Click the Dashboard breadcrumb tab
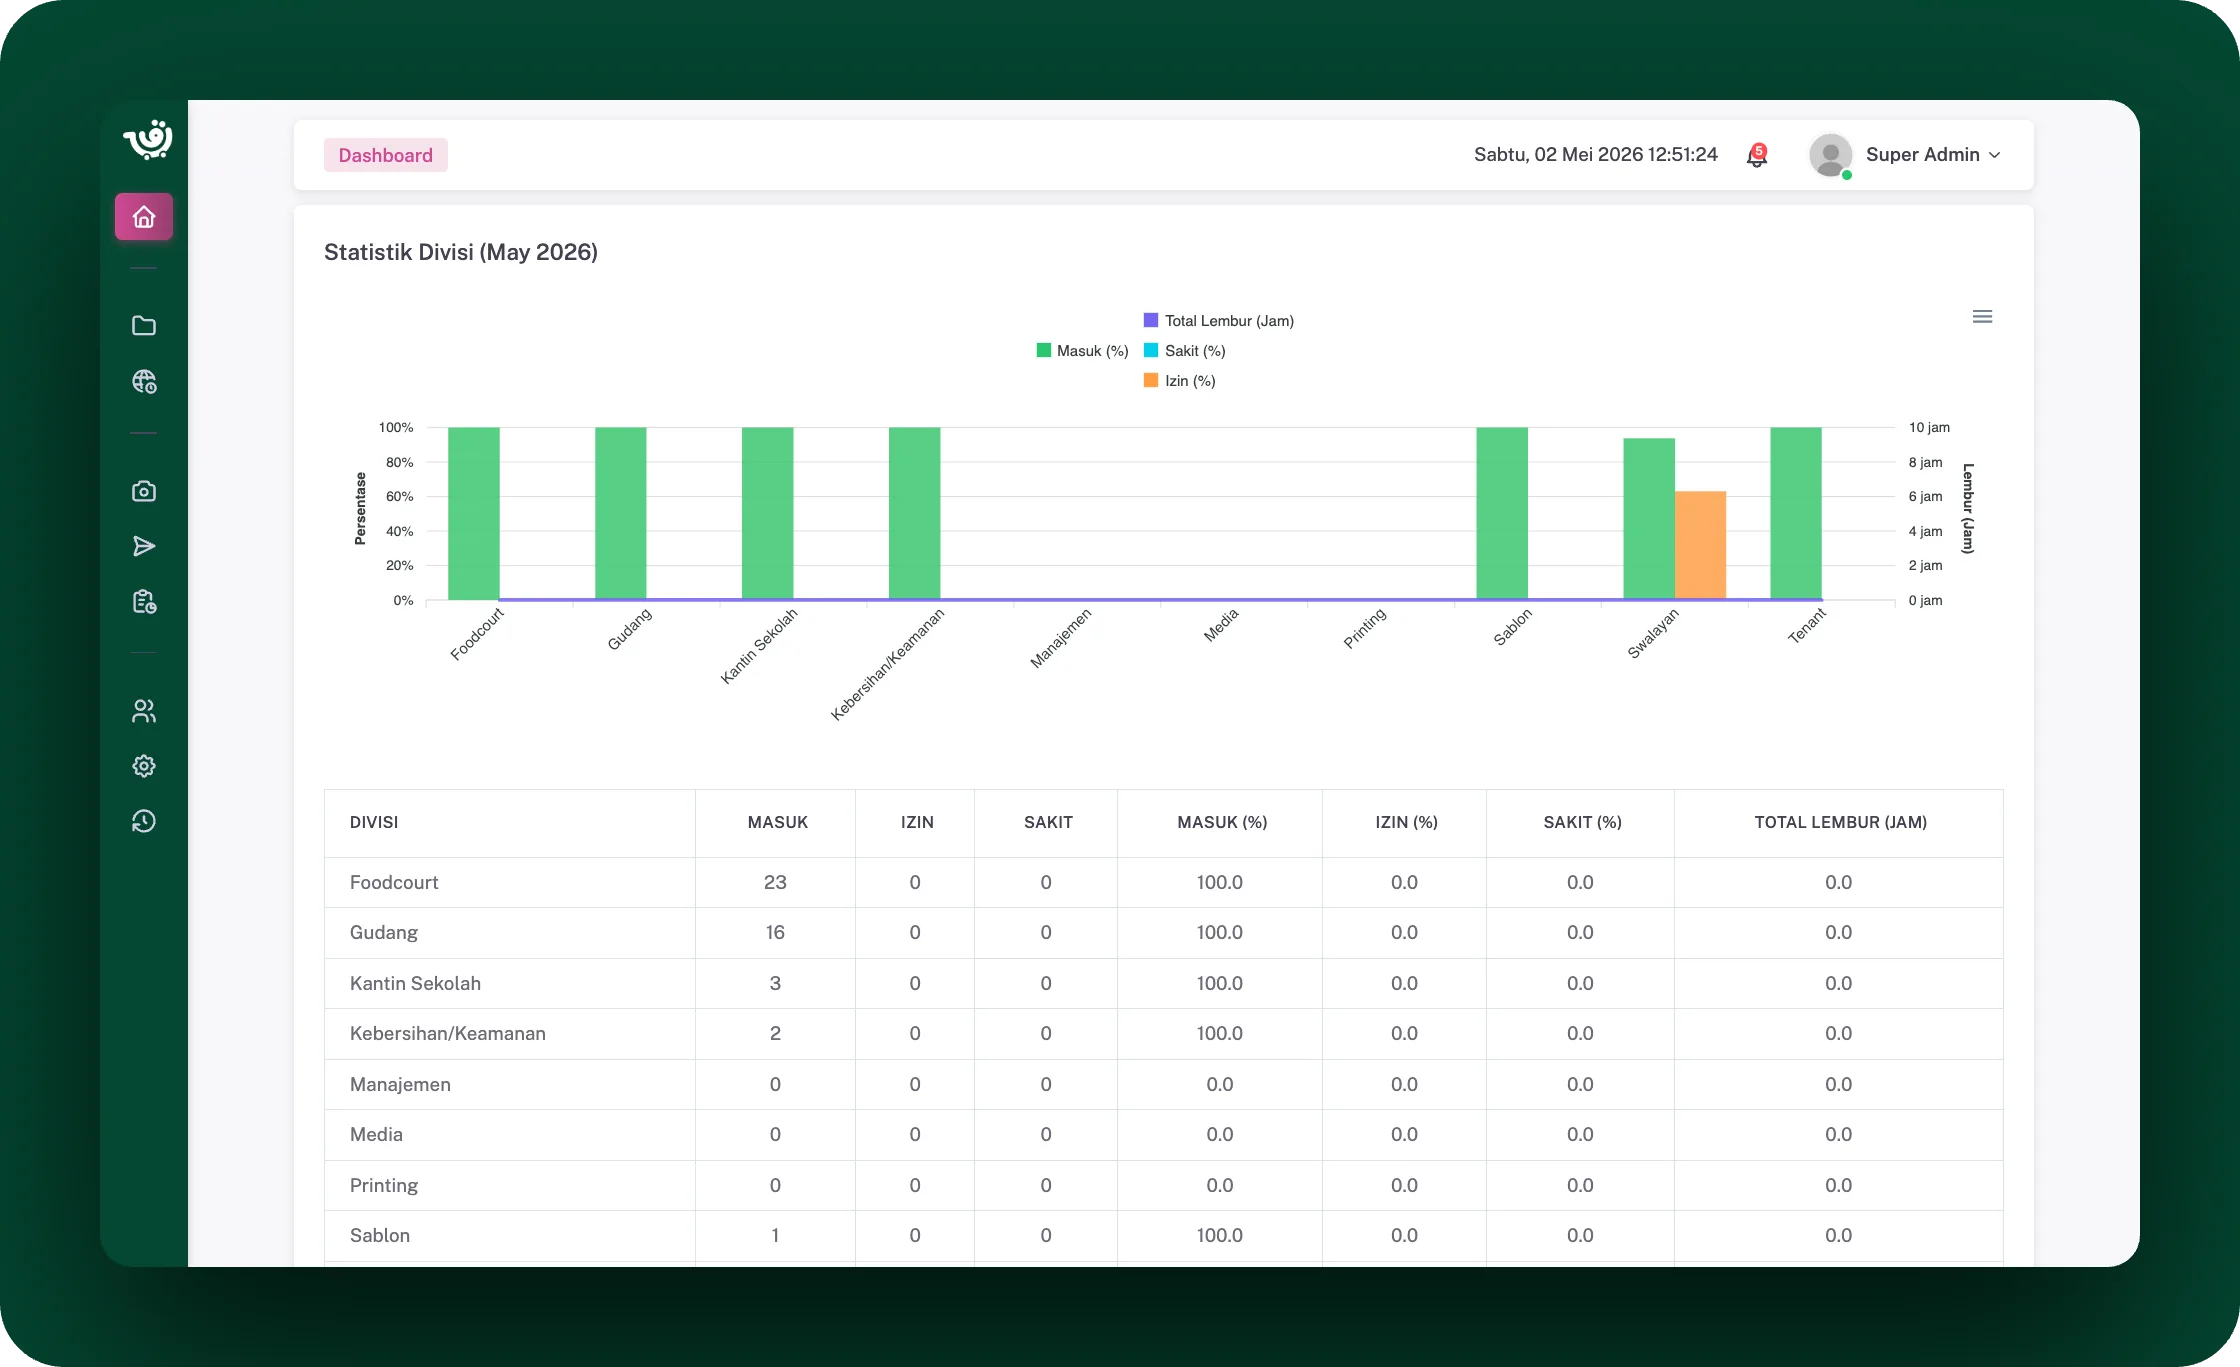 386,155
